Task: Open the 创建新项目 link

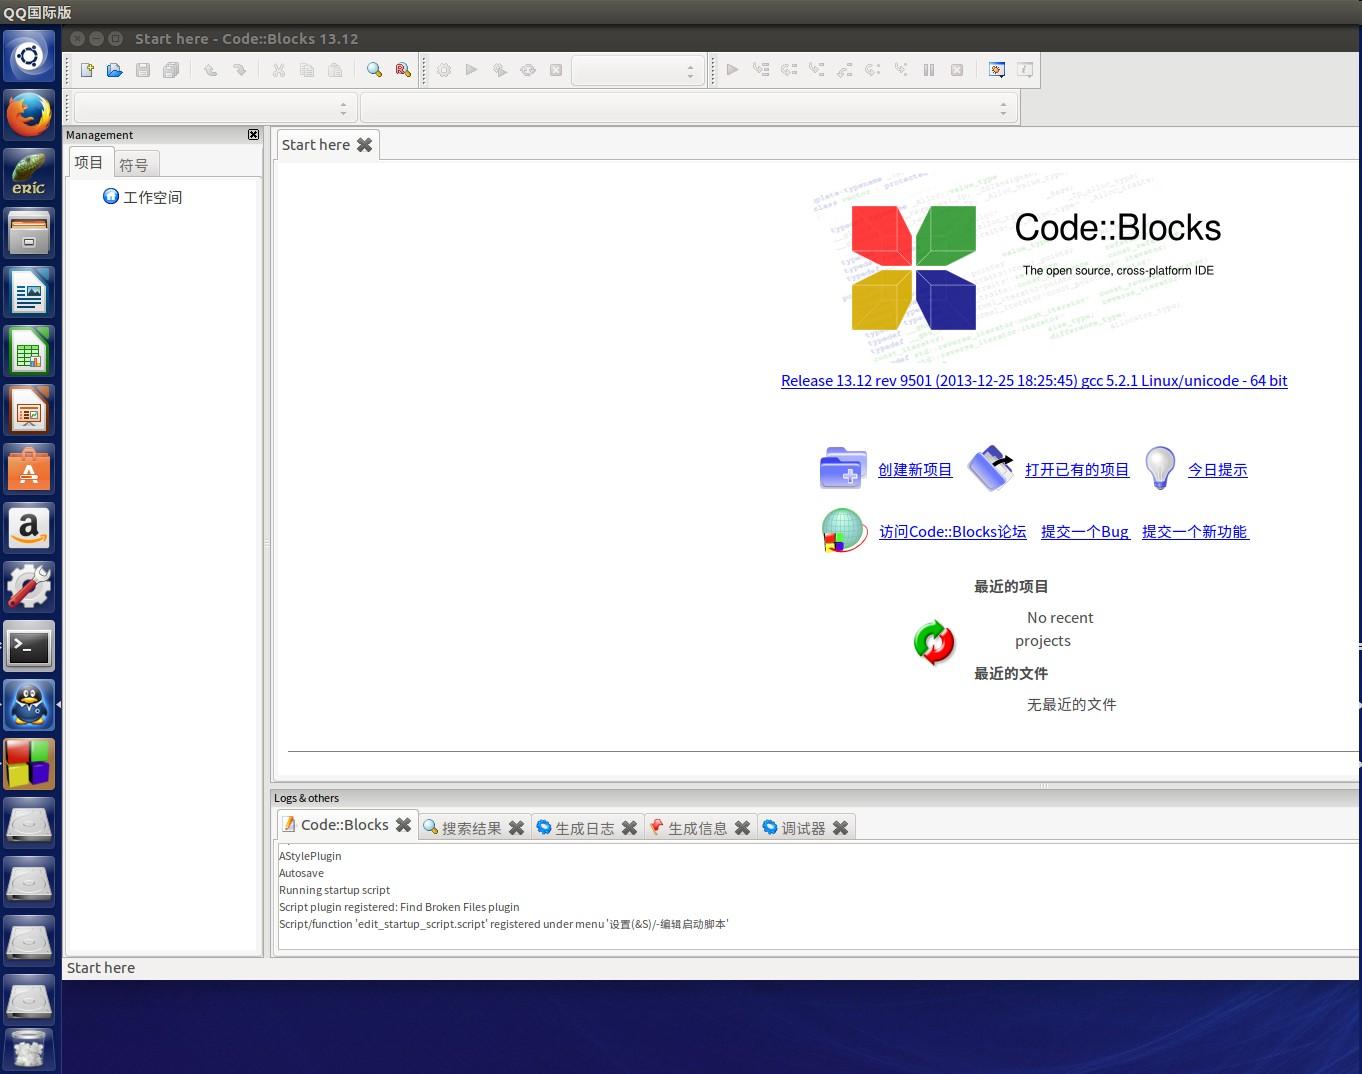Action: (x=914, y=469)
